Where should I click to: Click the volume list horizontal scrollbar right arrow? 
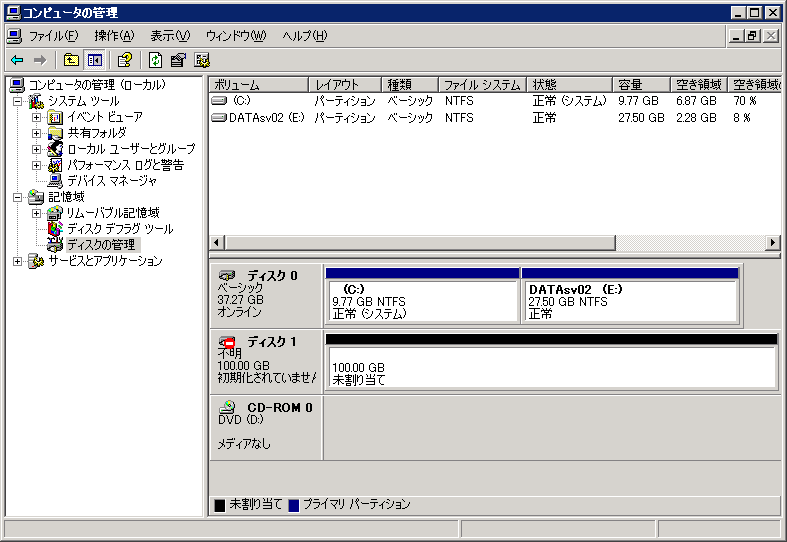(x=772, y=243)
